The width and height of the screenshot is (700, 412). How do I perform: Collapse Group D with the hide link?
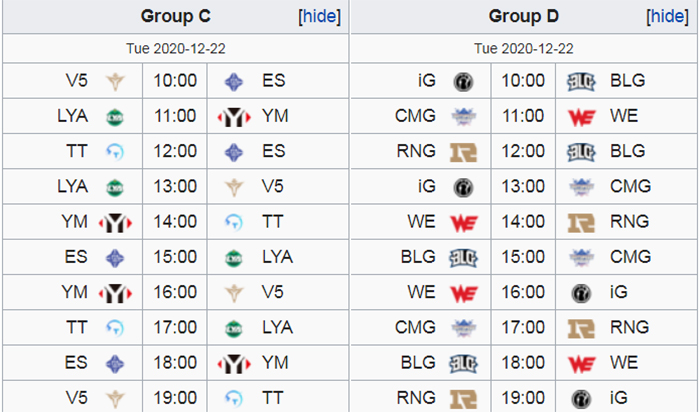pos(667,17)
